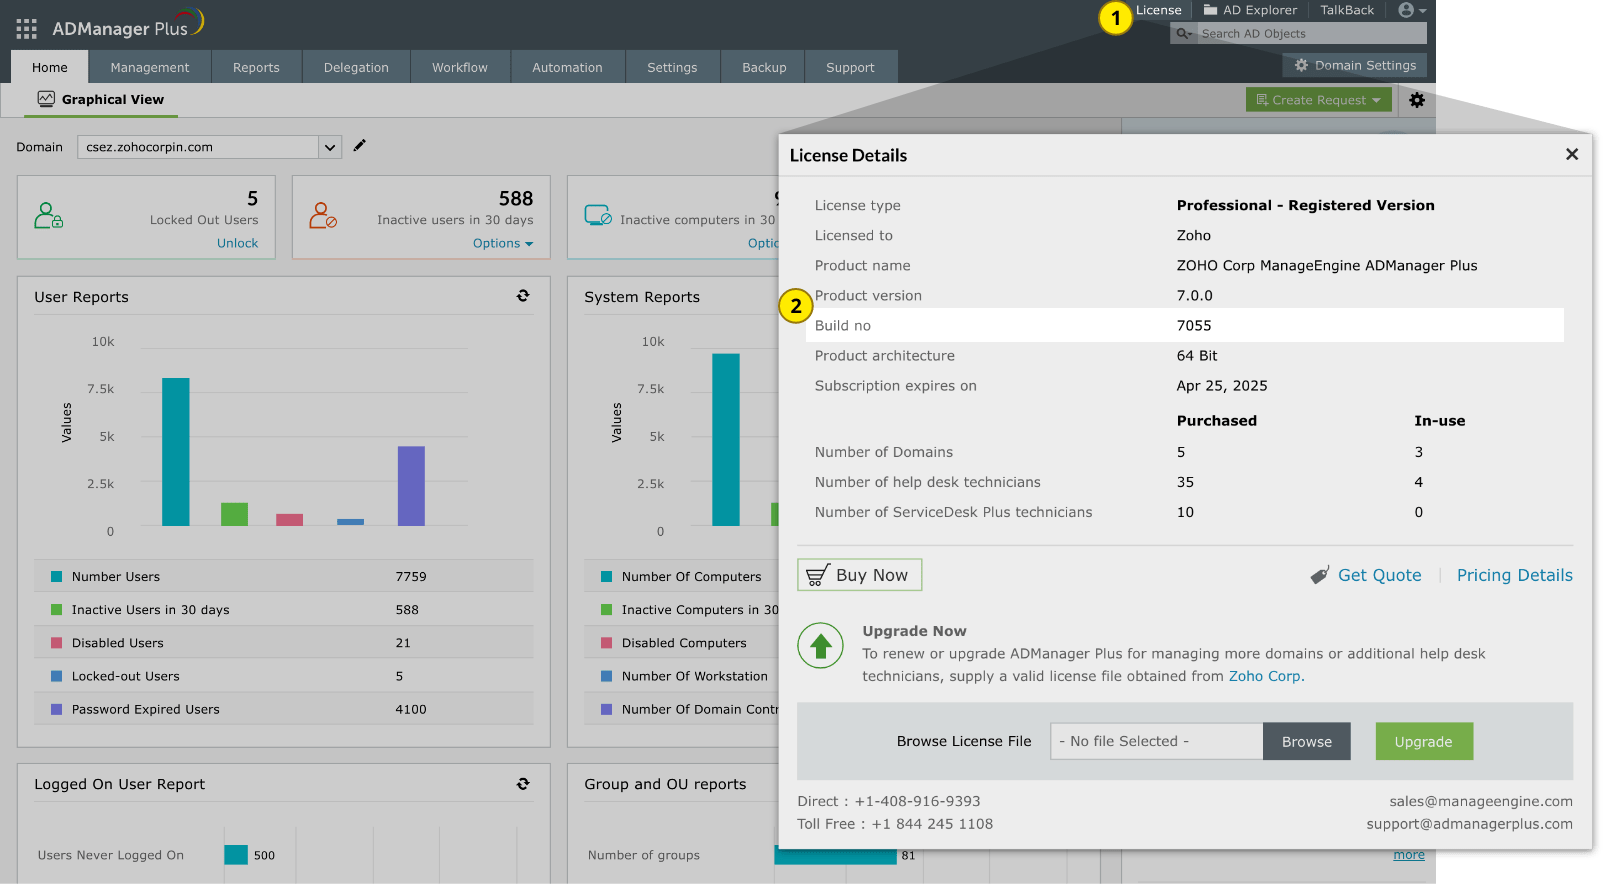Close the License Details dialog

pyautogui.click(x=1572, y=154)
